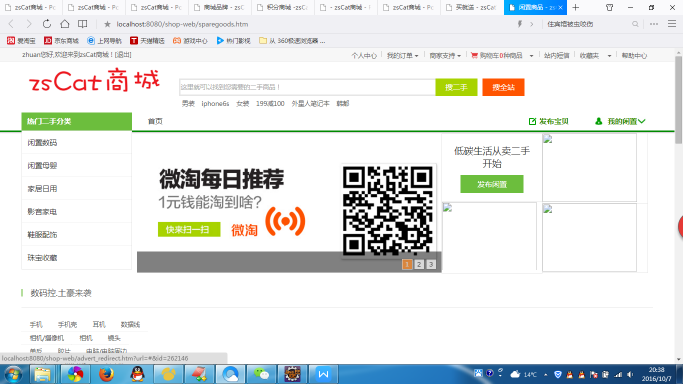Click the address bar URL
The height and width of the screenshot is (384, 683).
click(x=182, y=24)
